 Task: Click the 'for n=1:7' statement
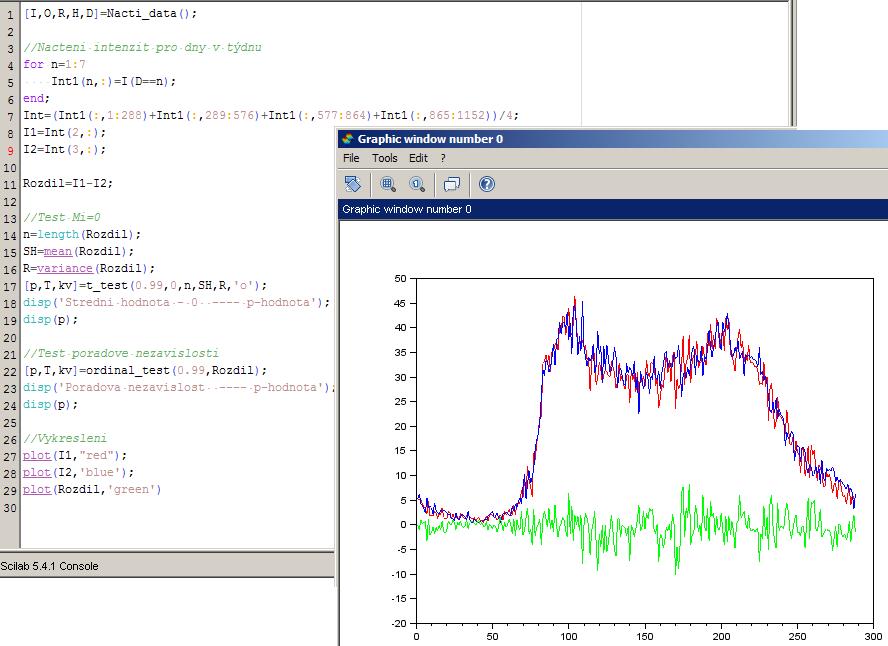(x=54, y=64)
